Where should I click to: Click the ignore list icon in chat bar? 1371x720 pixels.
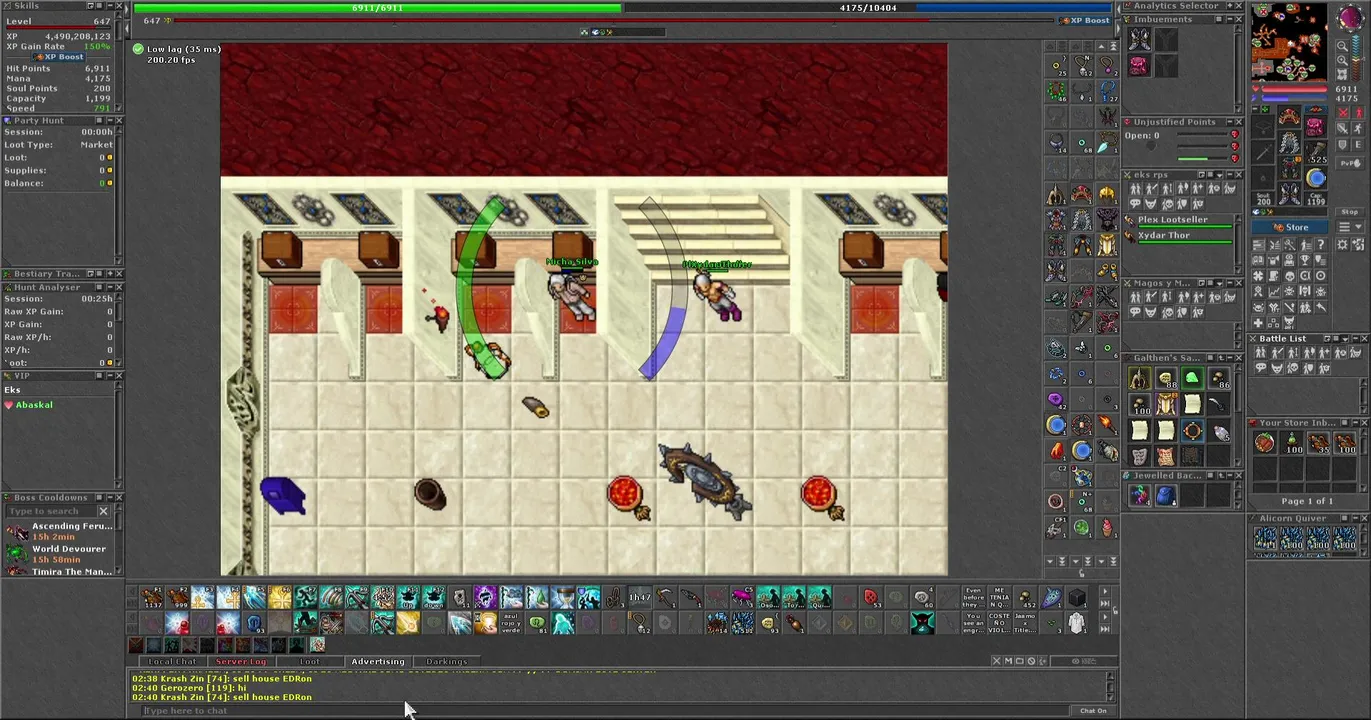(x=1032, y=661)
